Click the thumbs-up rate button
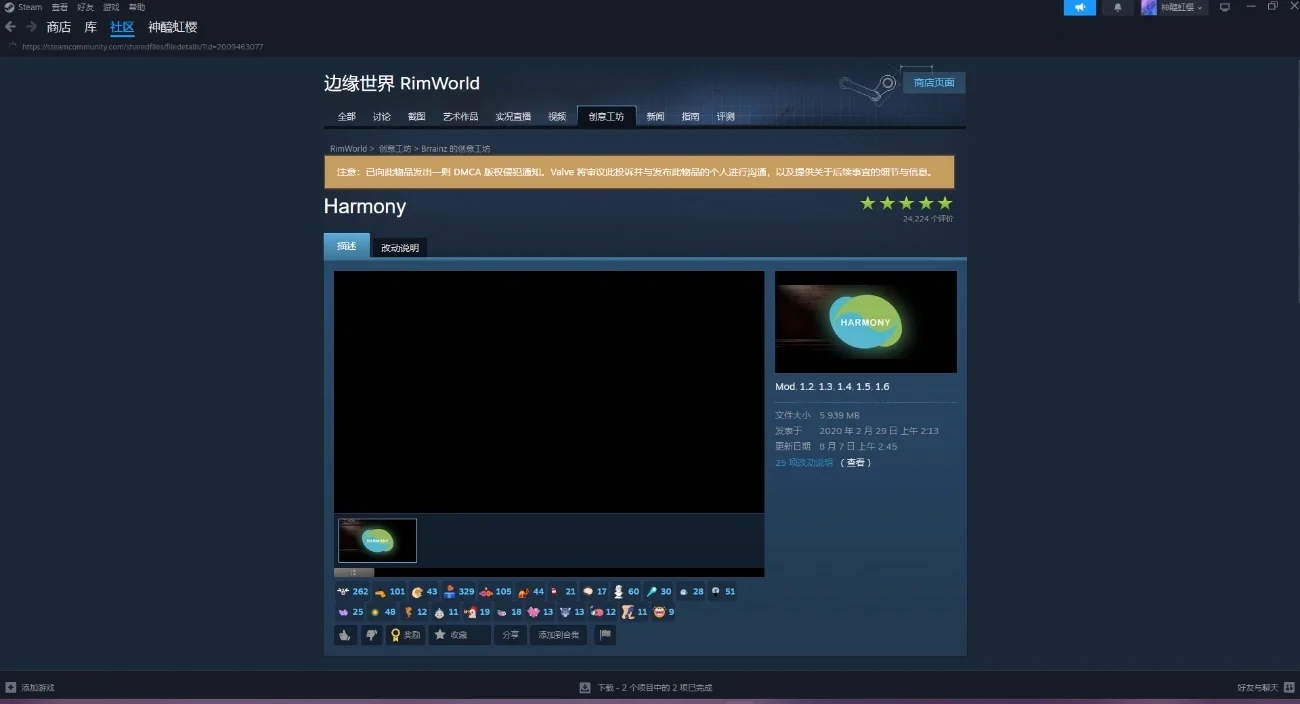This screenshot has height=704, width=1300. tap(345, 635)
